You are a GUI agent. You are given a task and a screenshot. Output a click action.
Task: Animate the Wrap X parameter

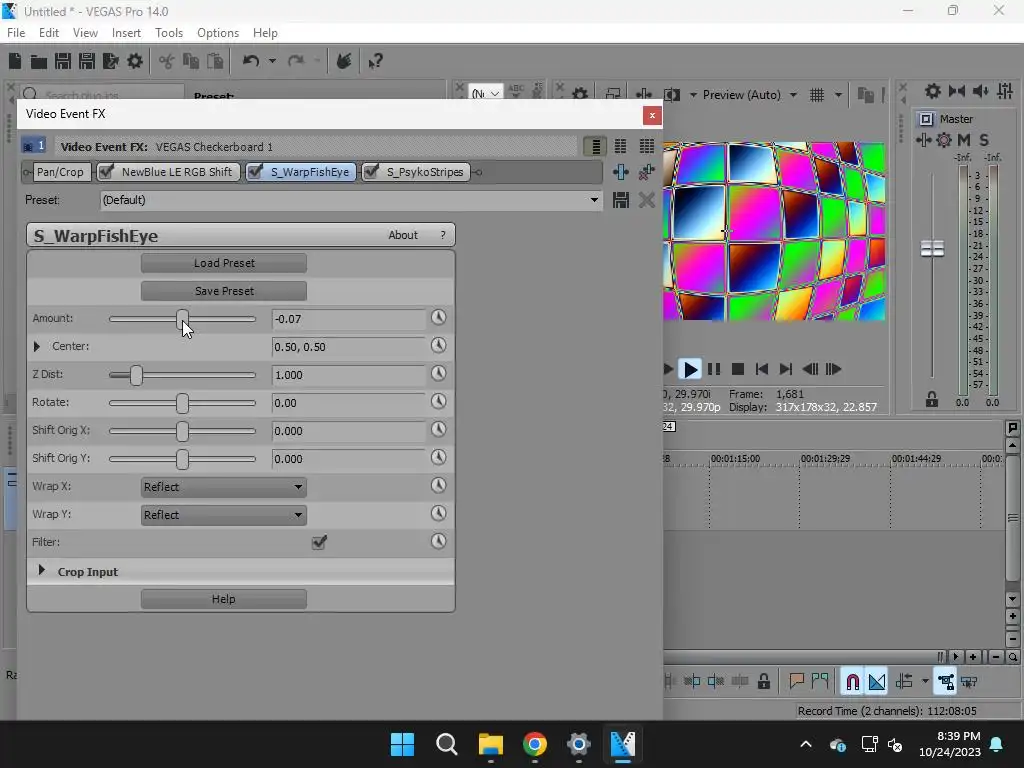pos(438,486)
